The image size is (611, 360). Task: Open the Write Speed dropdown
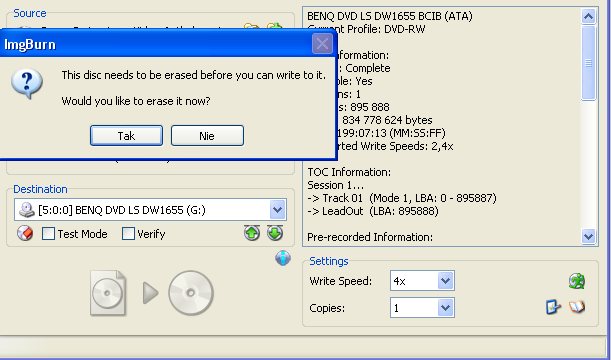[445, 281]
